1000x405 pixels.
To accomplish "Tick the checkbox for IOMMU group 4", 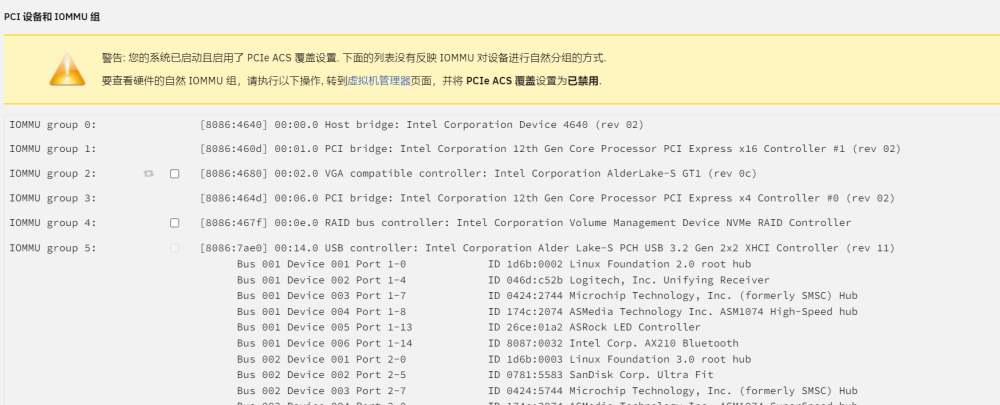I will point(174,223).
